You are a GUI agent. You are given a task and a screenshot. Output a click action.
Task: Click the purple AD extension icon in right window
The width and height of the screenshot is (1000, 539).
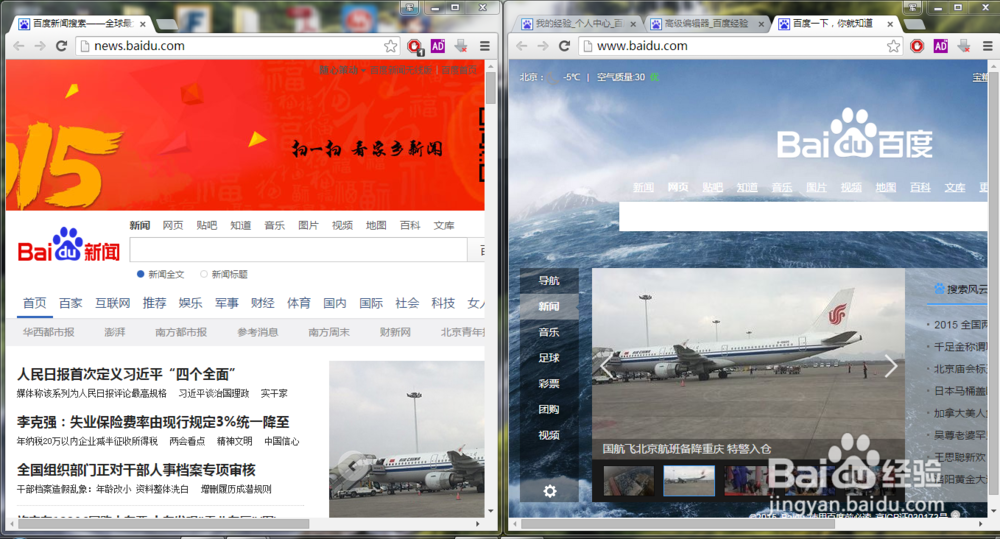(x=941, y=46)
